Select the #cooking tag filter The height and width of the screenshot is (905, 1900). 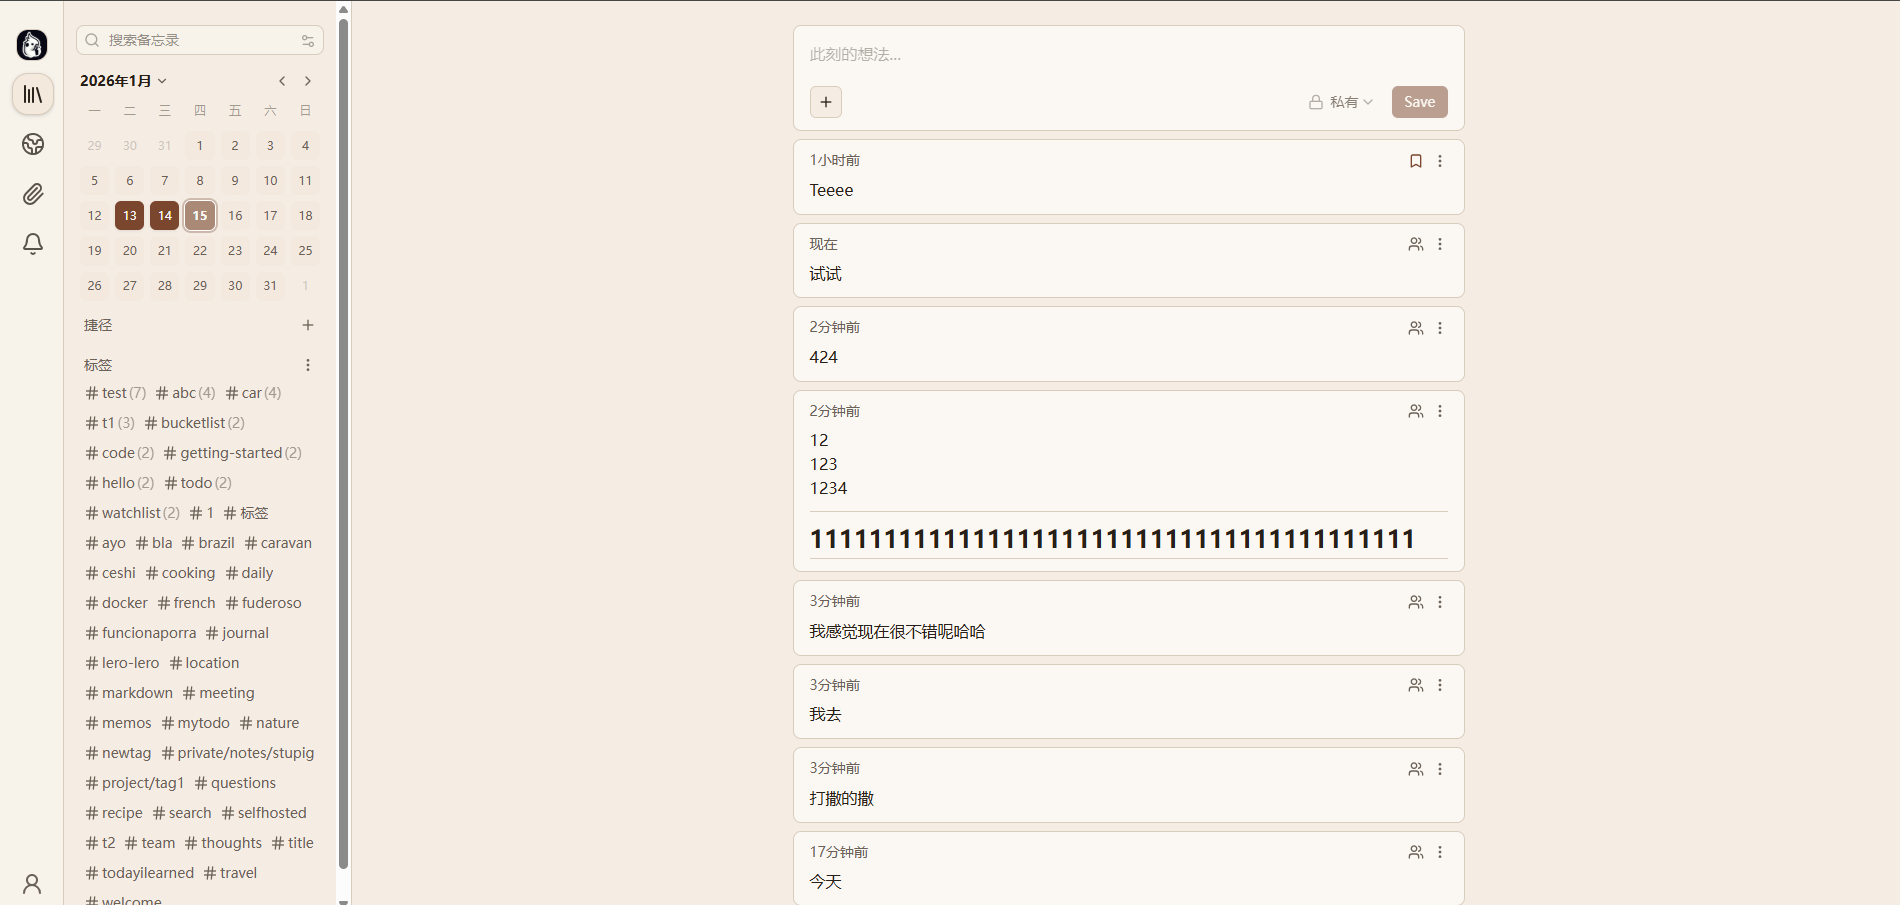181,573
